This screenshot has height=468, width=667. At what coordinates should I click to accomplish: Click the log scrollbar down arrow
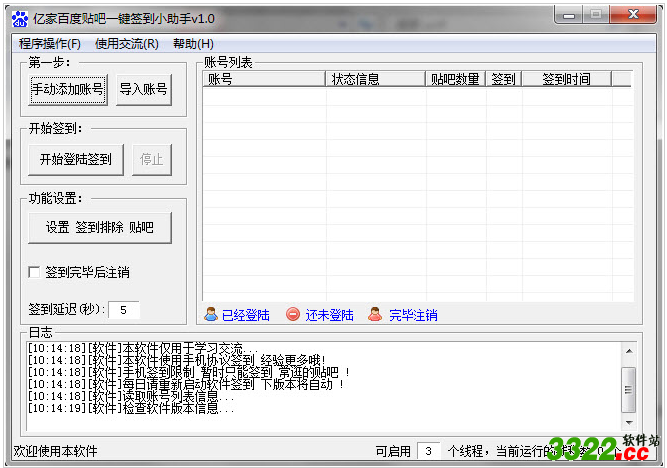pos(629,422)
